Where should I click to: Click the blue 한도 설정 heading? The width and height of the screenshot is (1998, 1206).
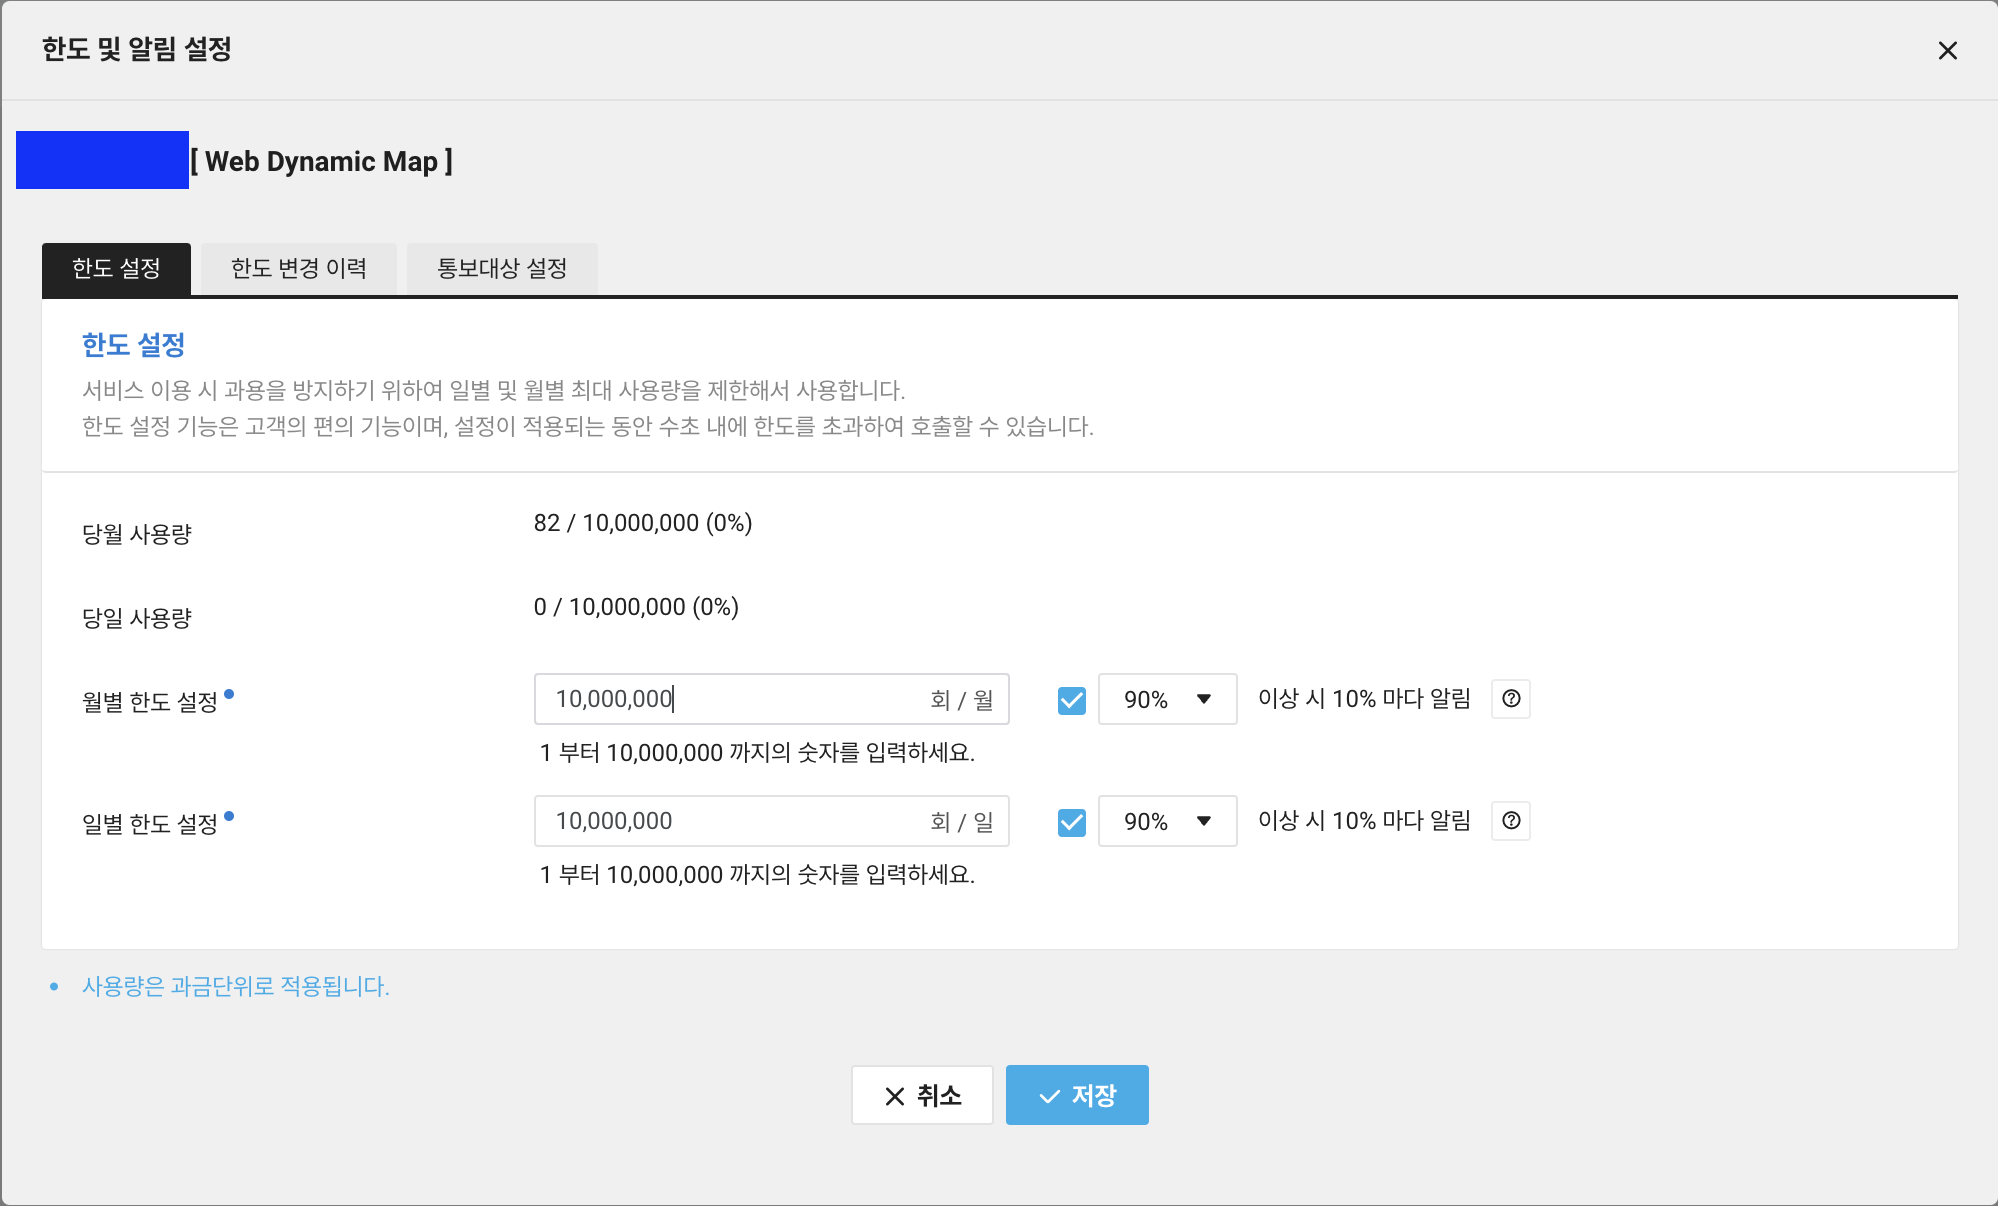pyautogui.click(x=133, y=345)
